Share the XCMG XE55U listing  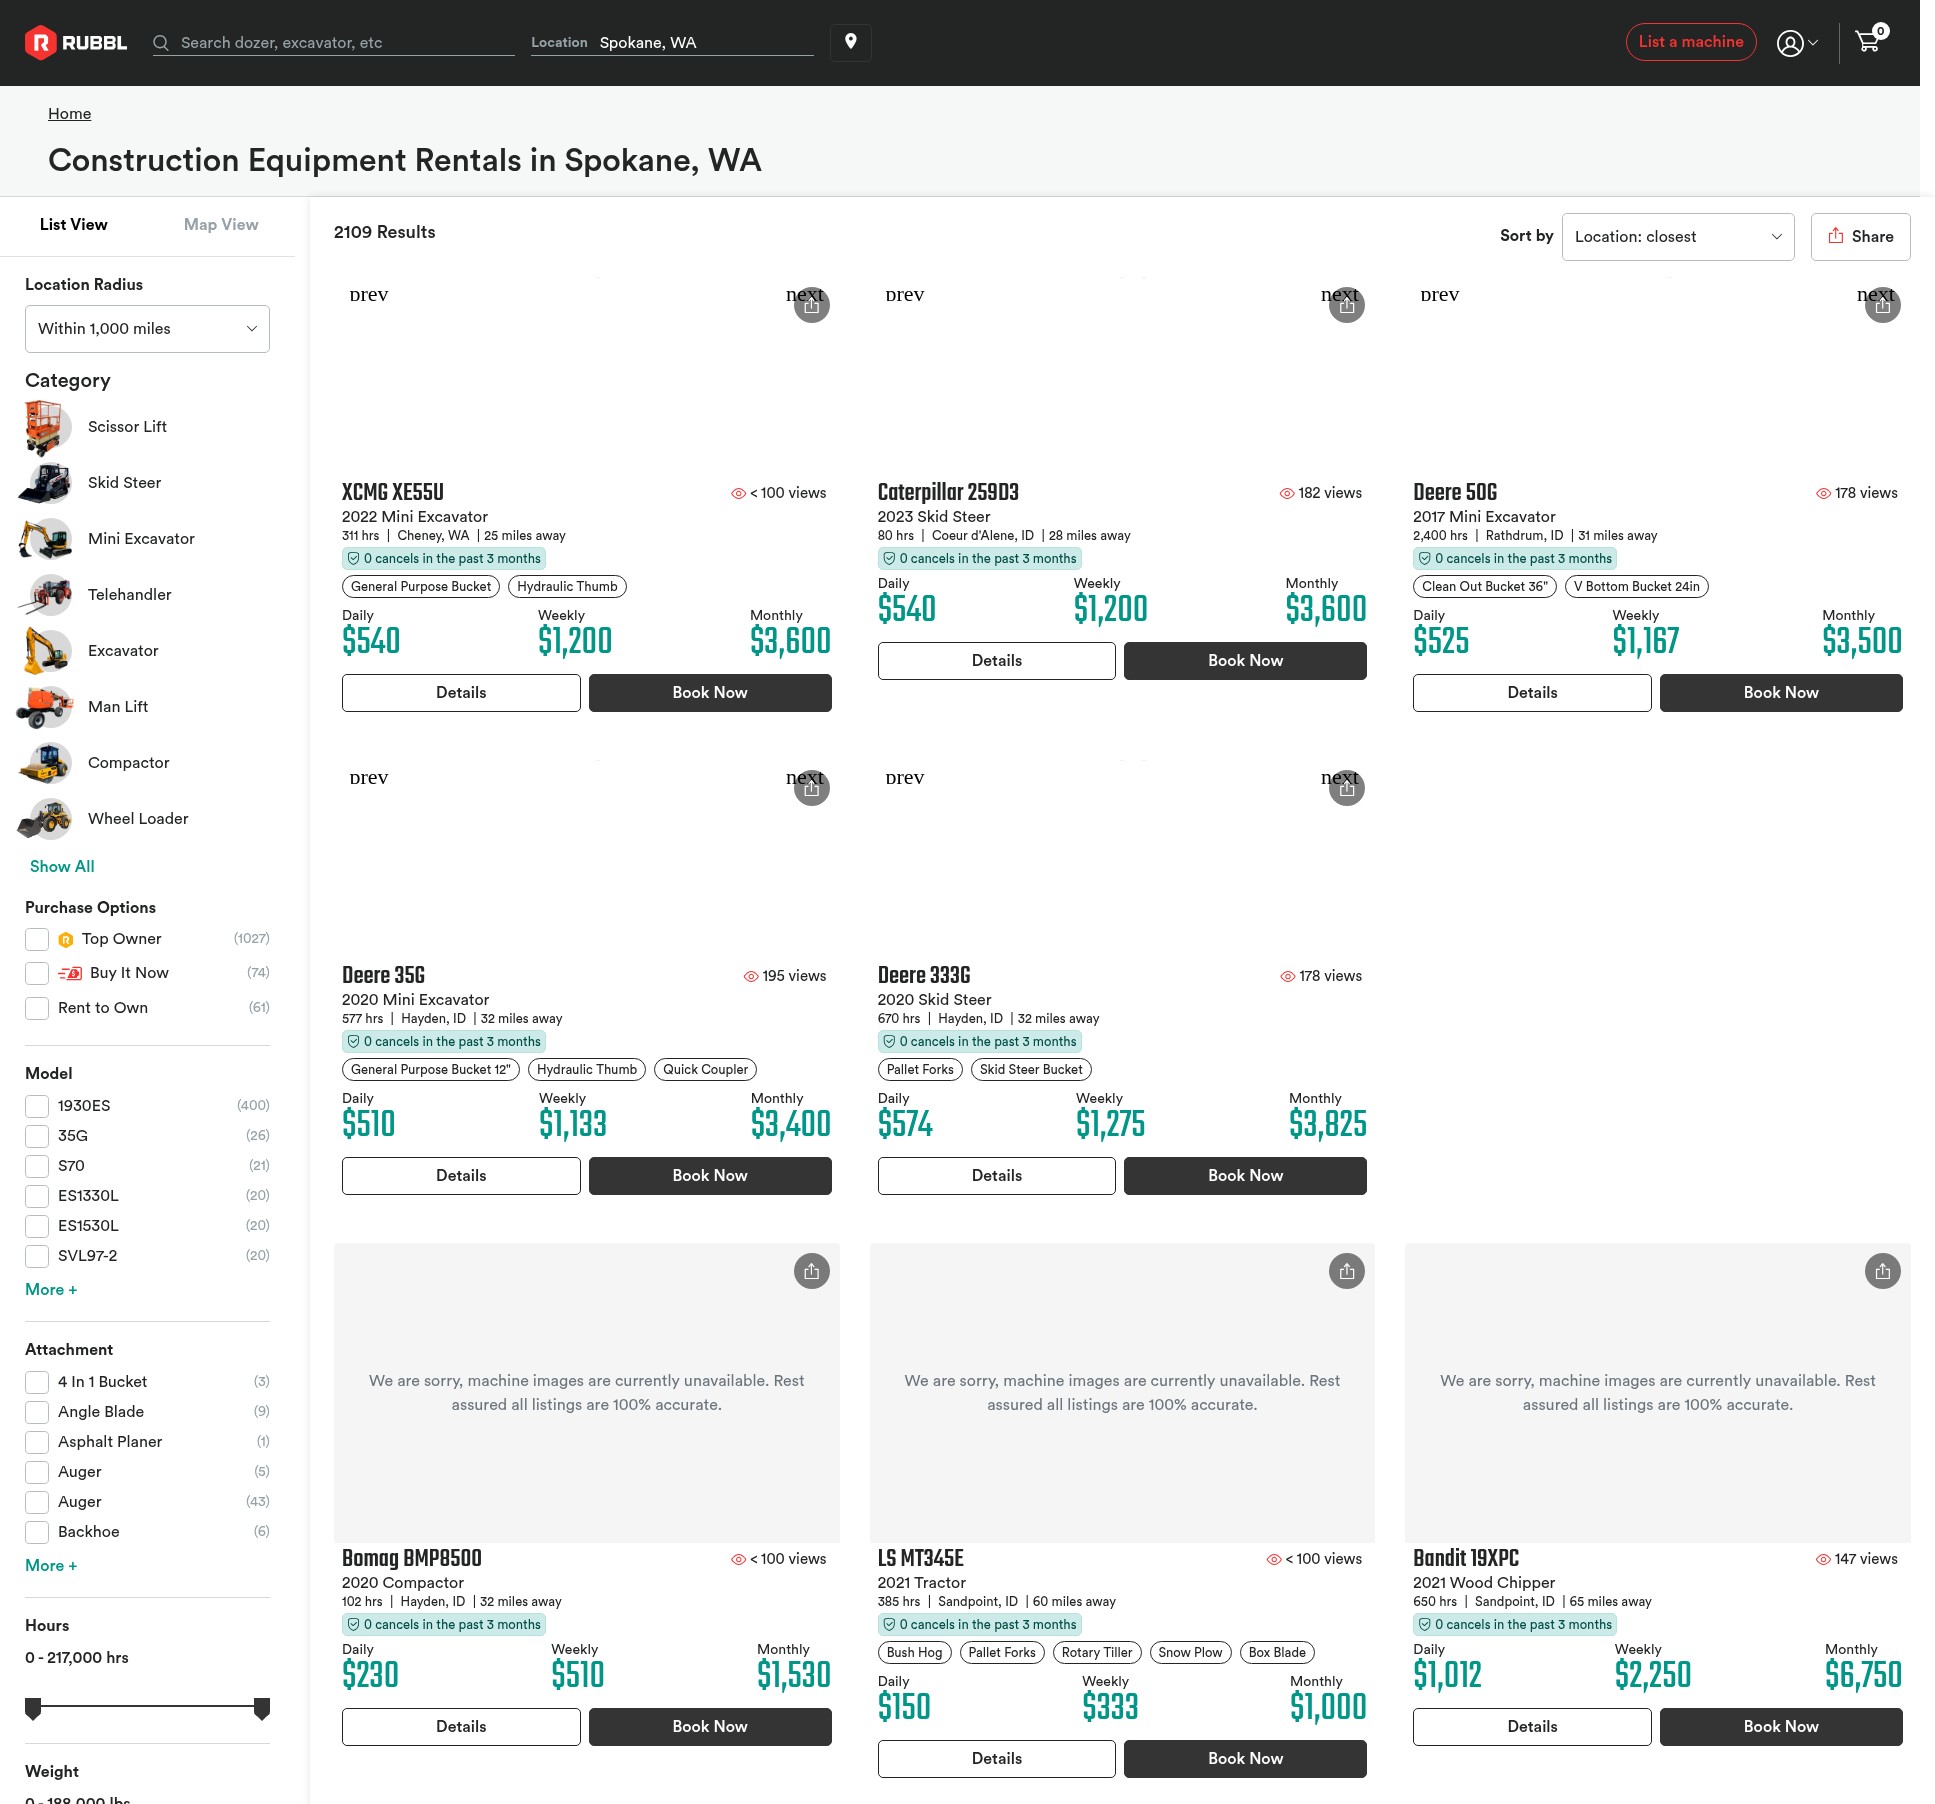pos(812,306)
